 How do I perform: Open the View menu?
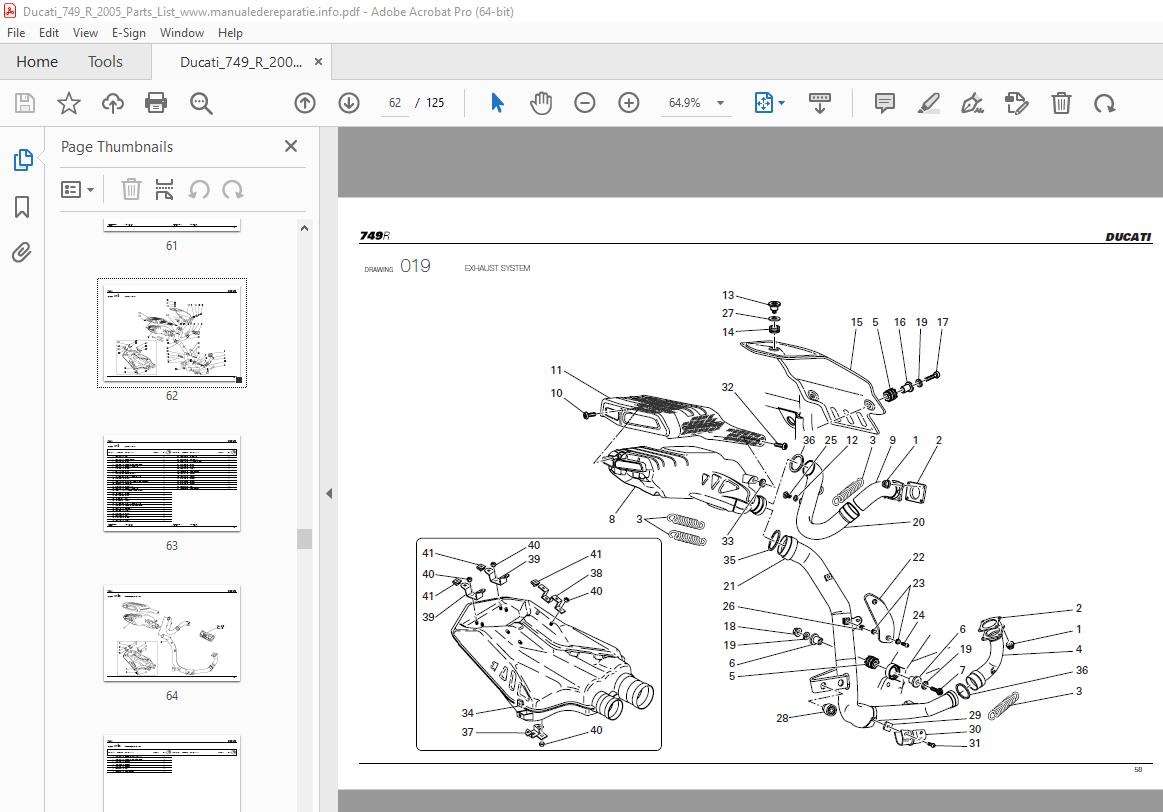[x=85, y=33]
